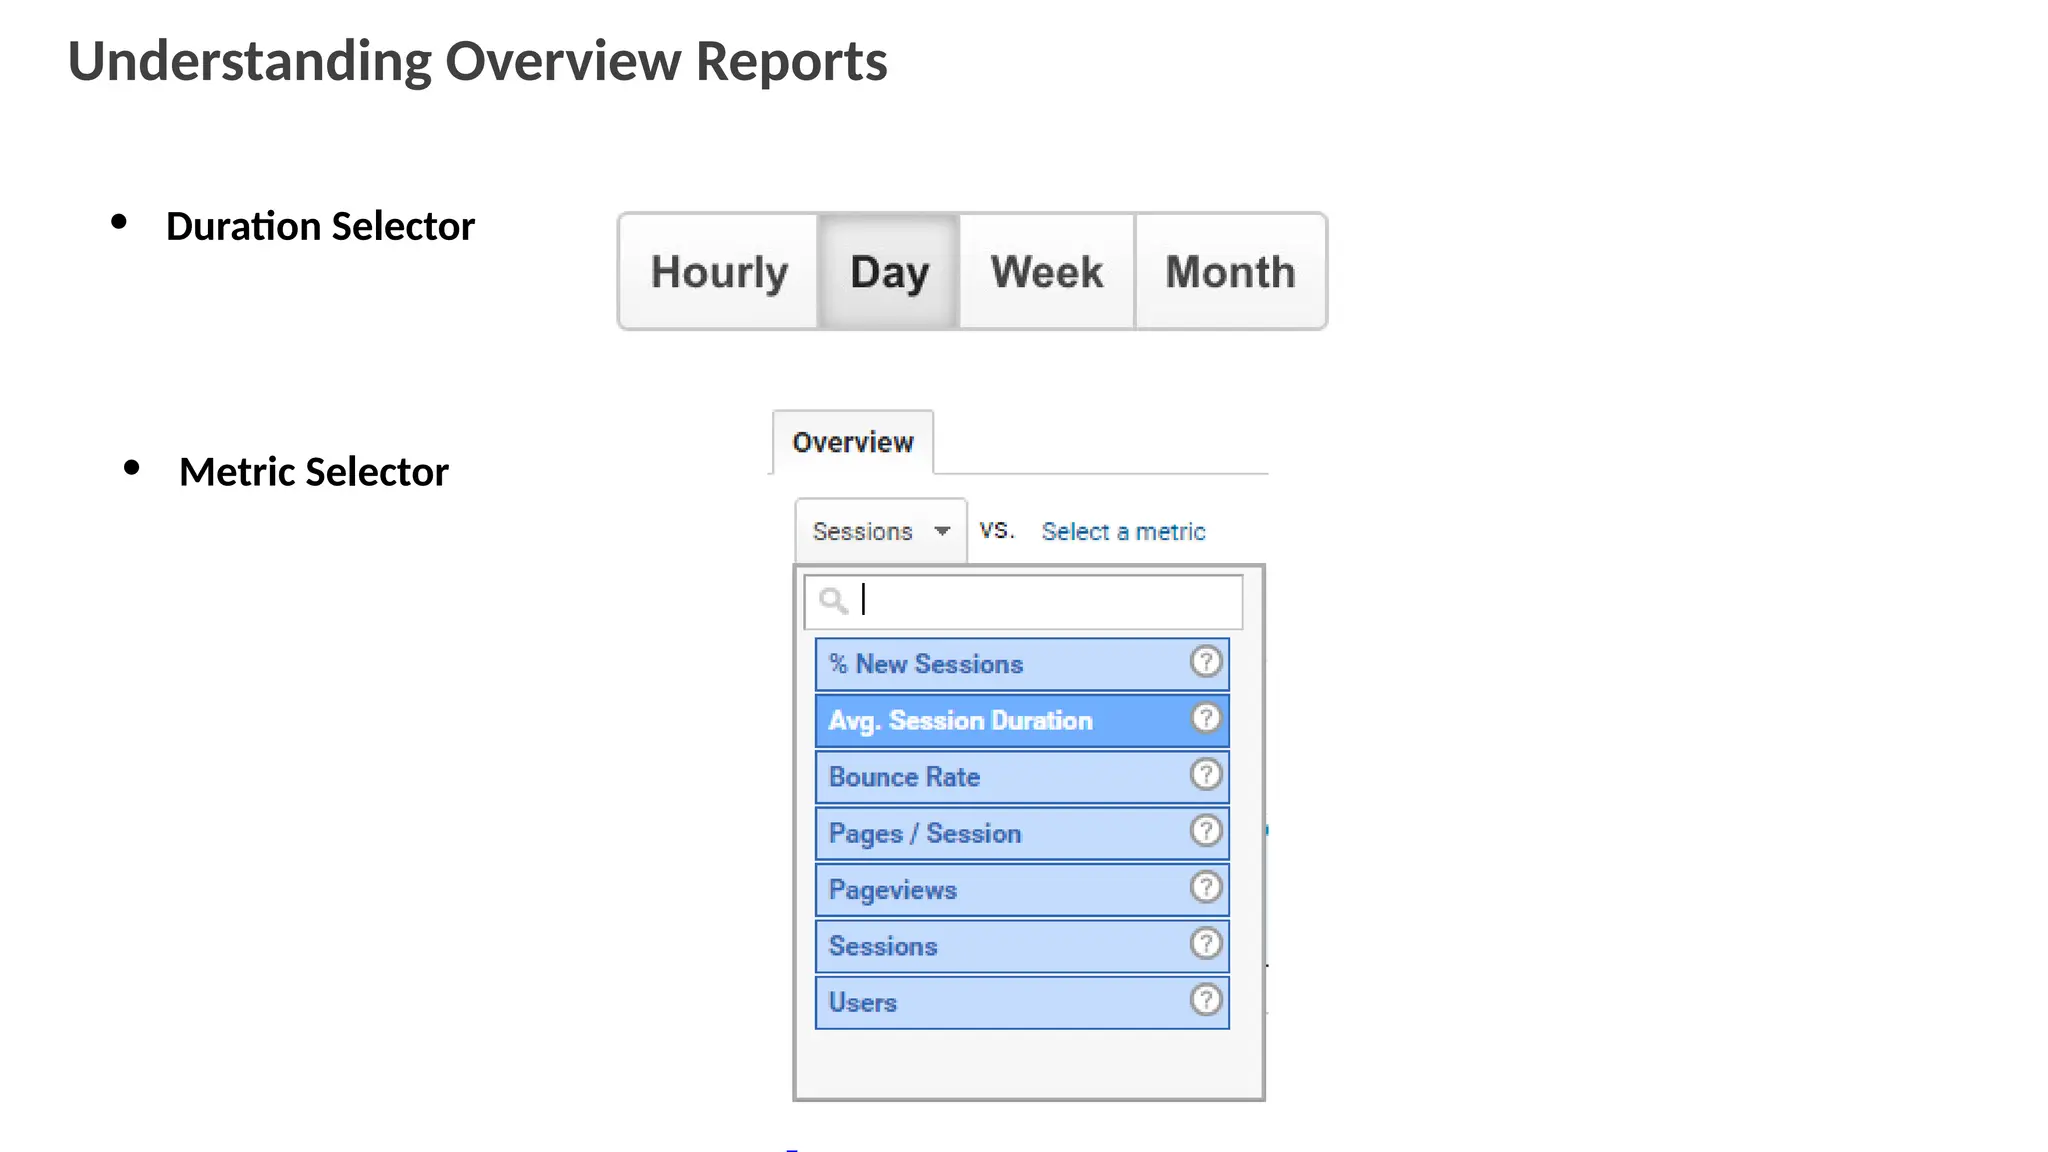The image size is (2048, 1152).
Task: Switch duration to Month
Action: point(1230,271)
